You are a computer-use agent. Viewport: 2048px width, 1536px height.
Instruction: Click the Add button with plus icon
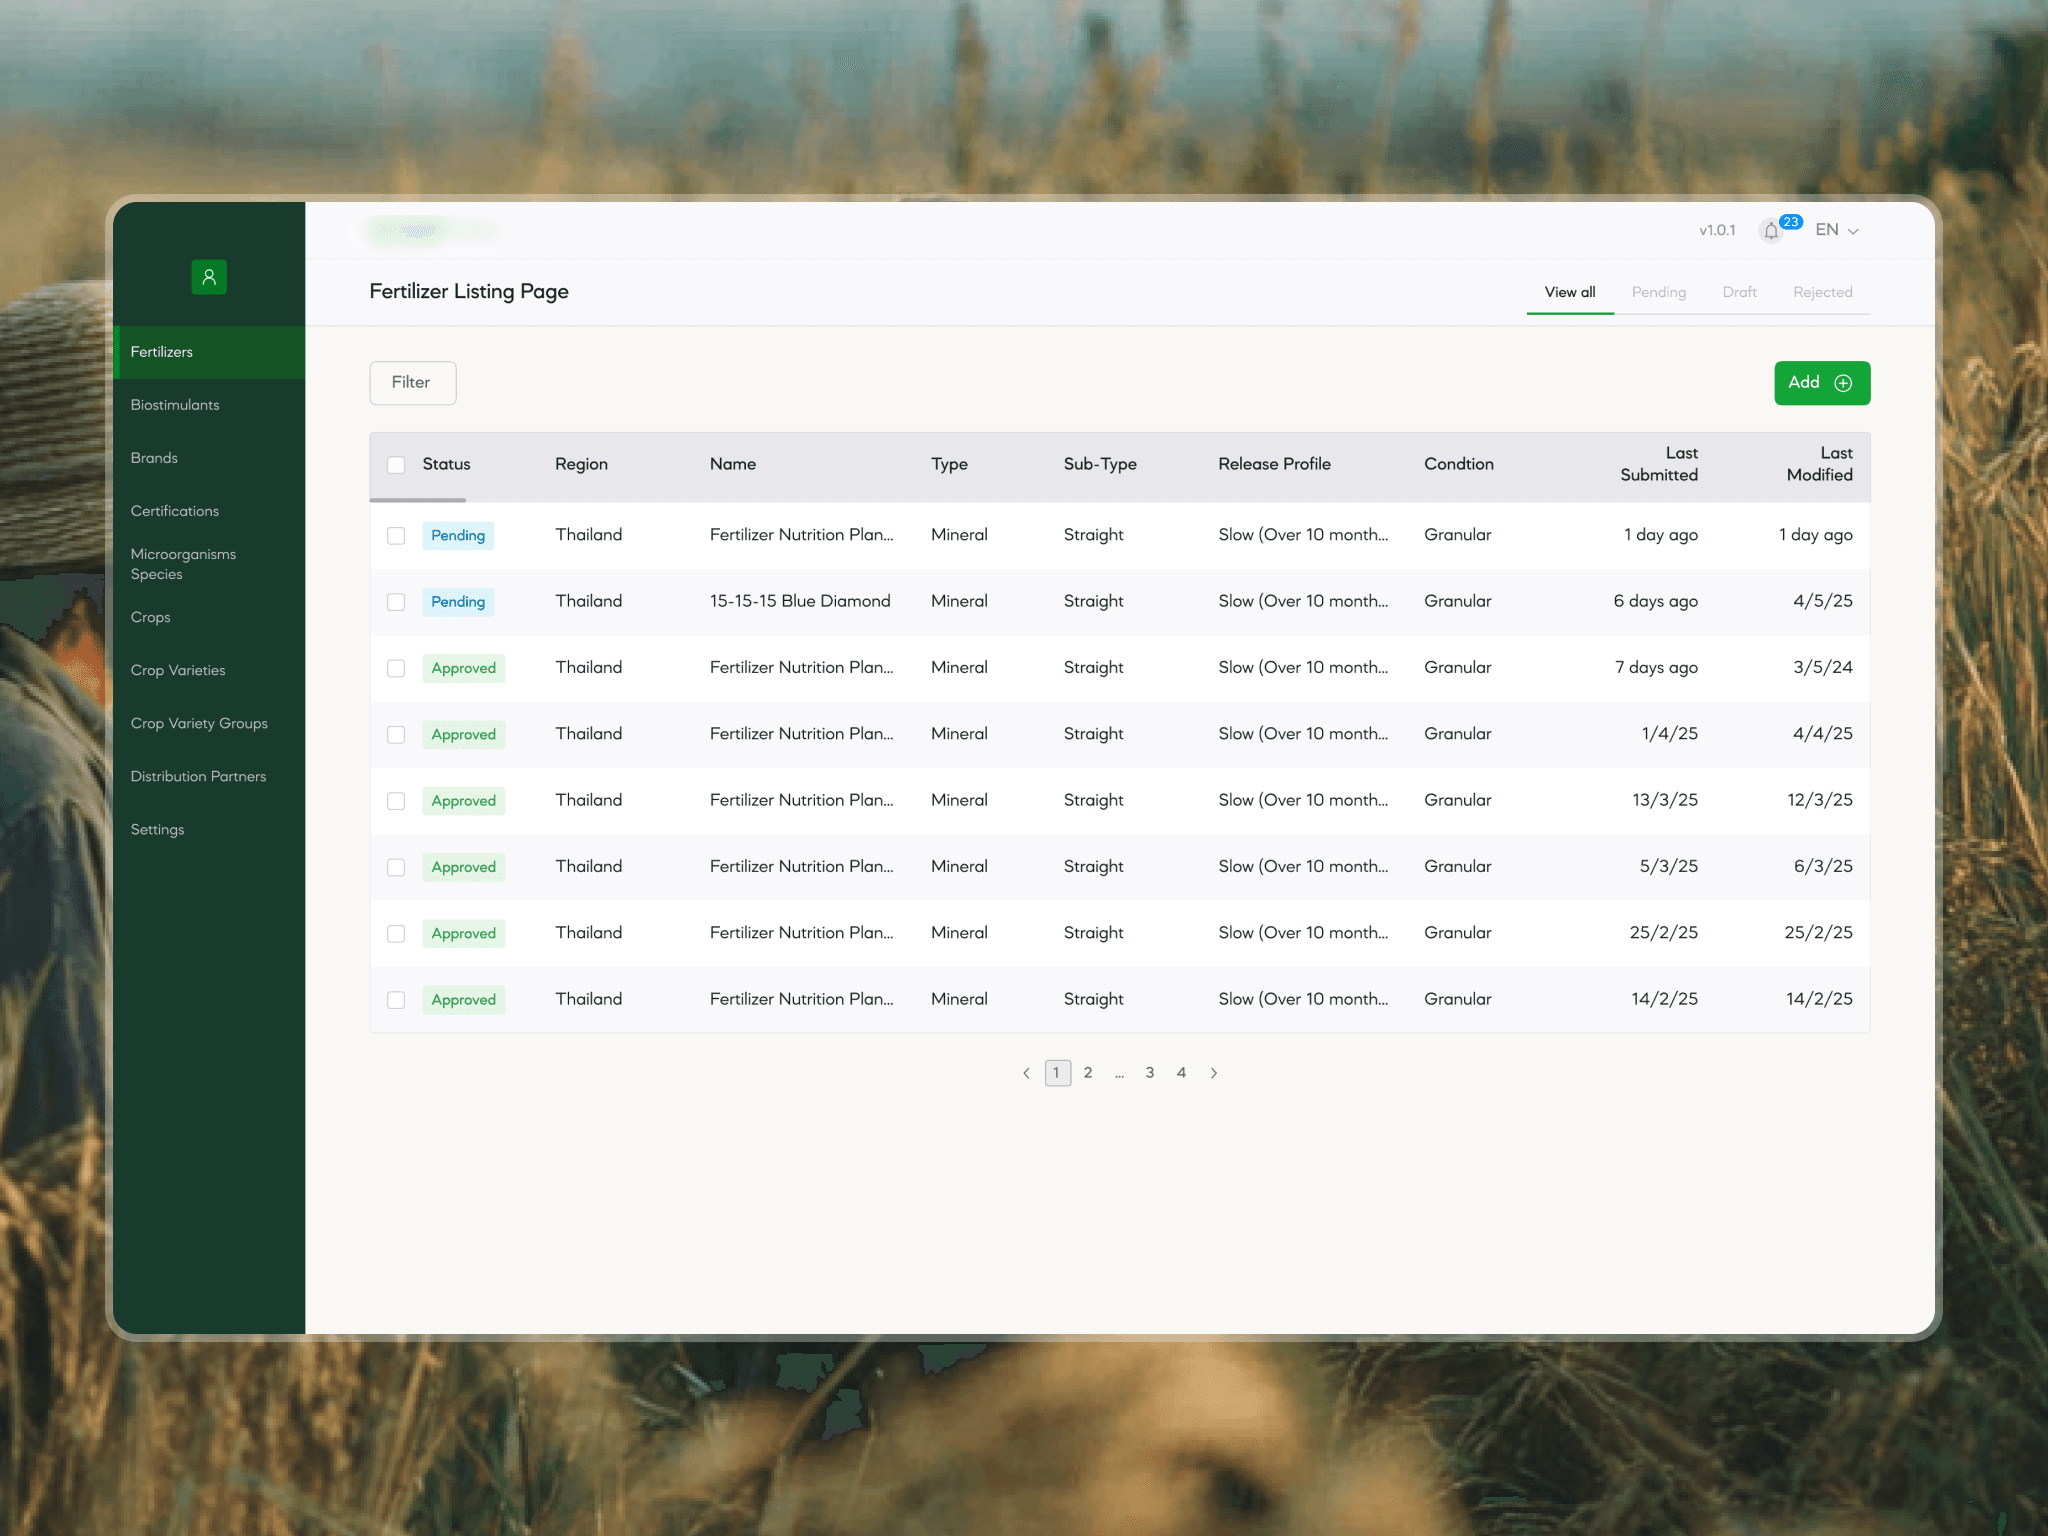pos(1821,383)
